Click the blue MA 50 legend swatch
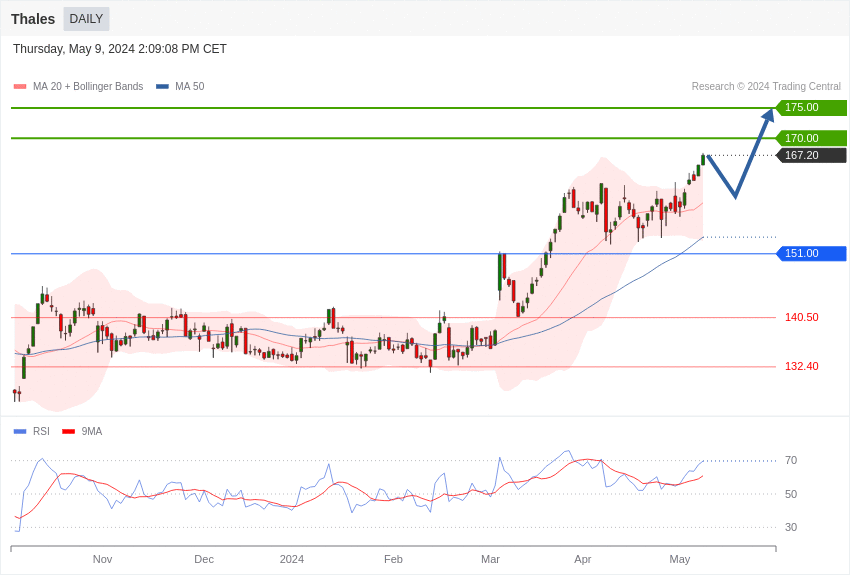The width and height of the screenshot is (850, 576). (162, 87)
